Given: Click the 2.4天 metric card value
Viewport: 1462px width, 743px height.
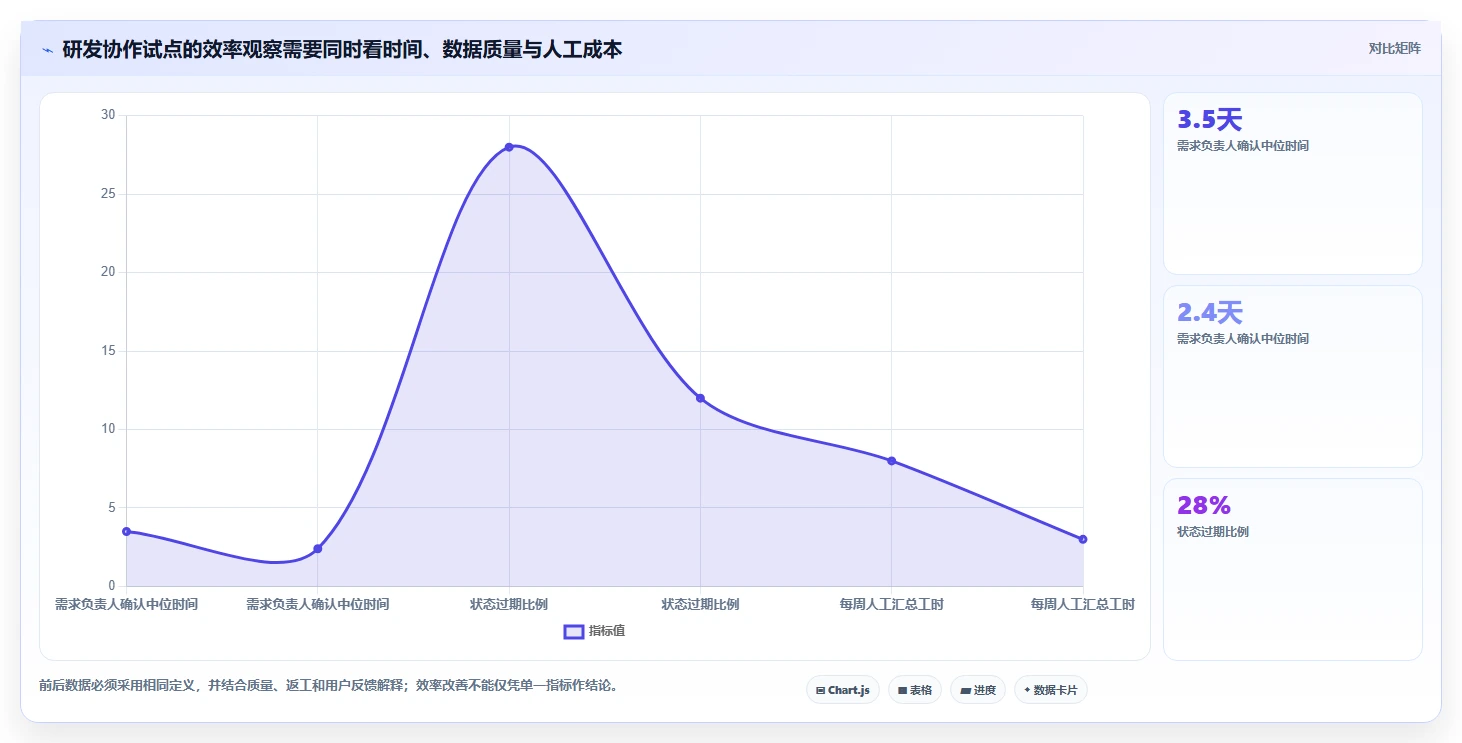Looking at the screenshot, I should pos(1209,313).
